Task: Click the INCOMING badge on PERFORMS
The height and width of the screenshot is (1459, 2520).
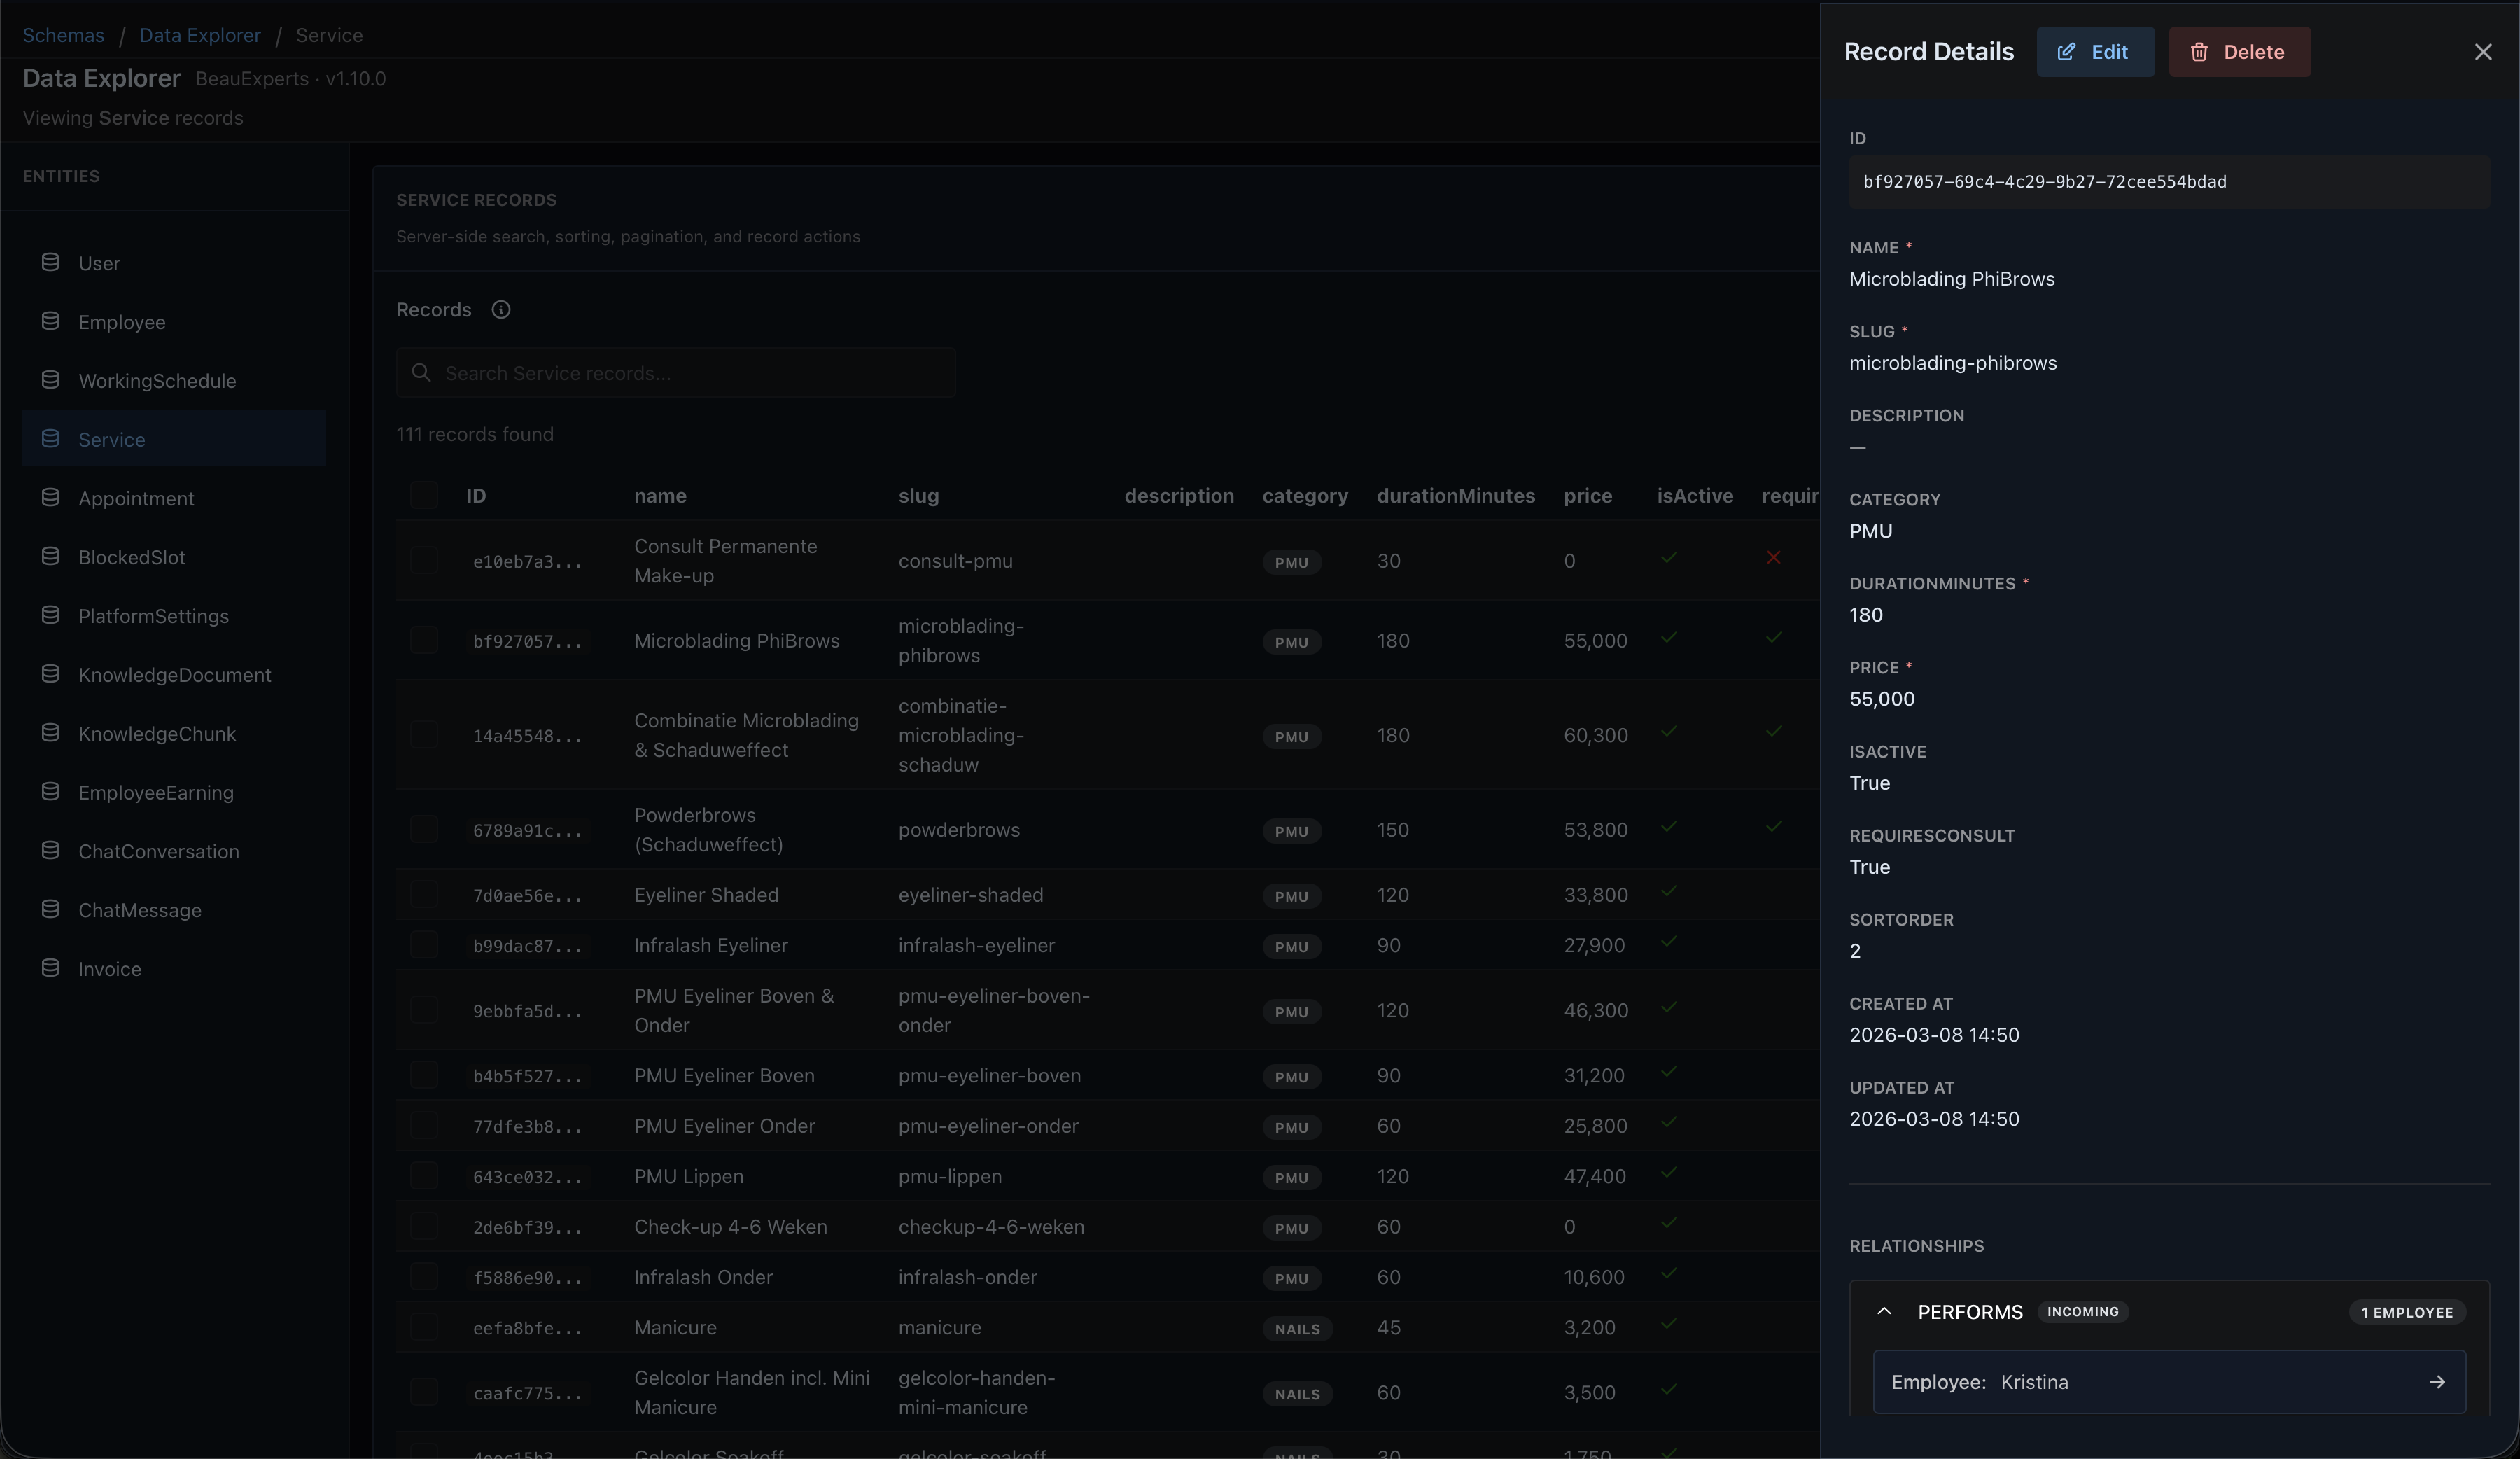Action: point(2083,1311)
